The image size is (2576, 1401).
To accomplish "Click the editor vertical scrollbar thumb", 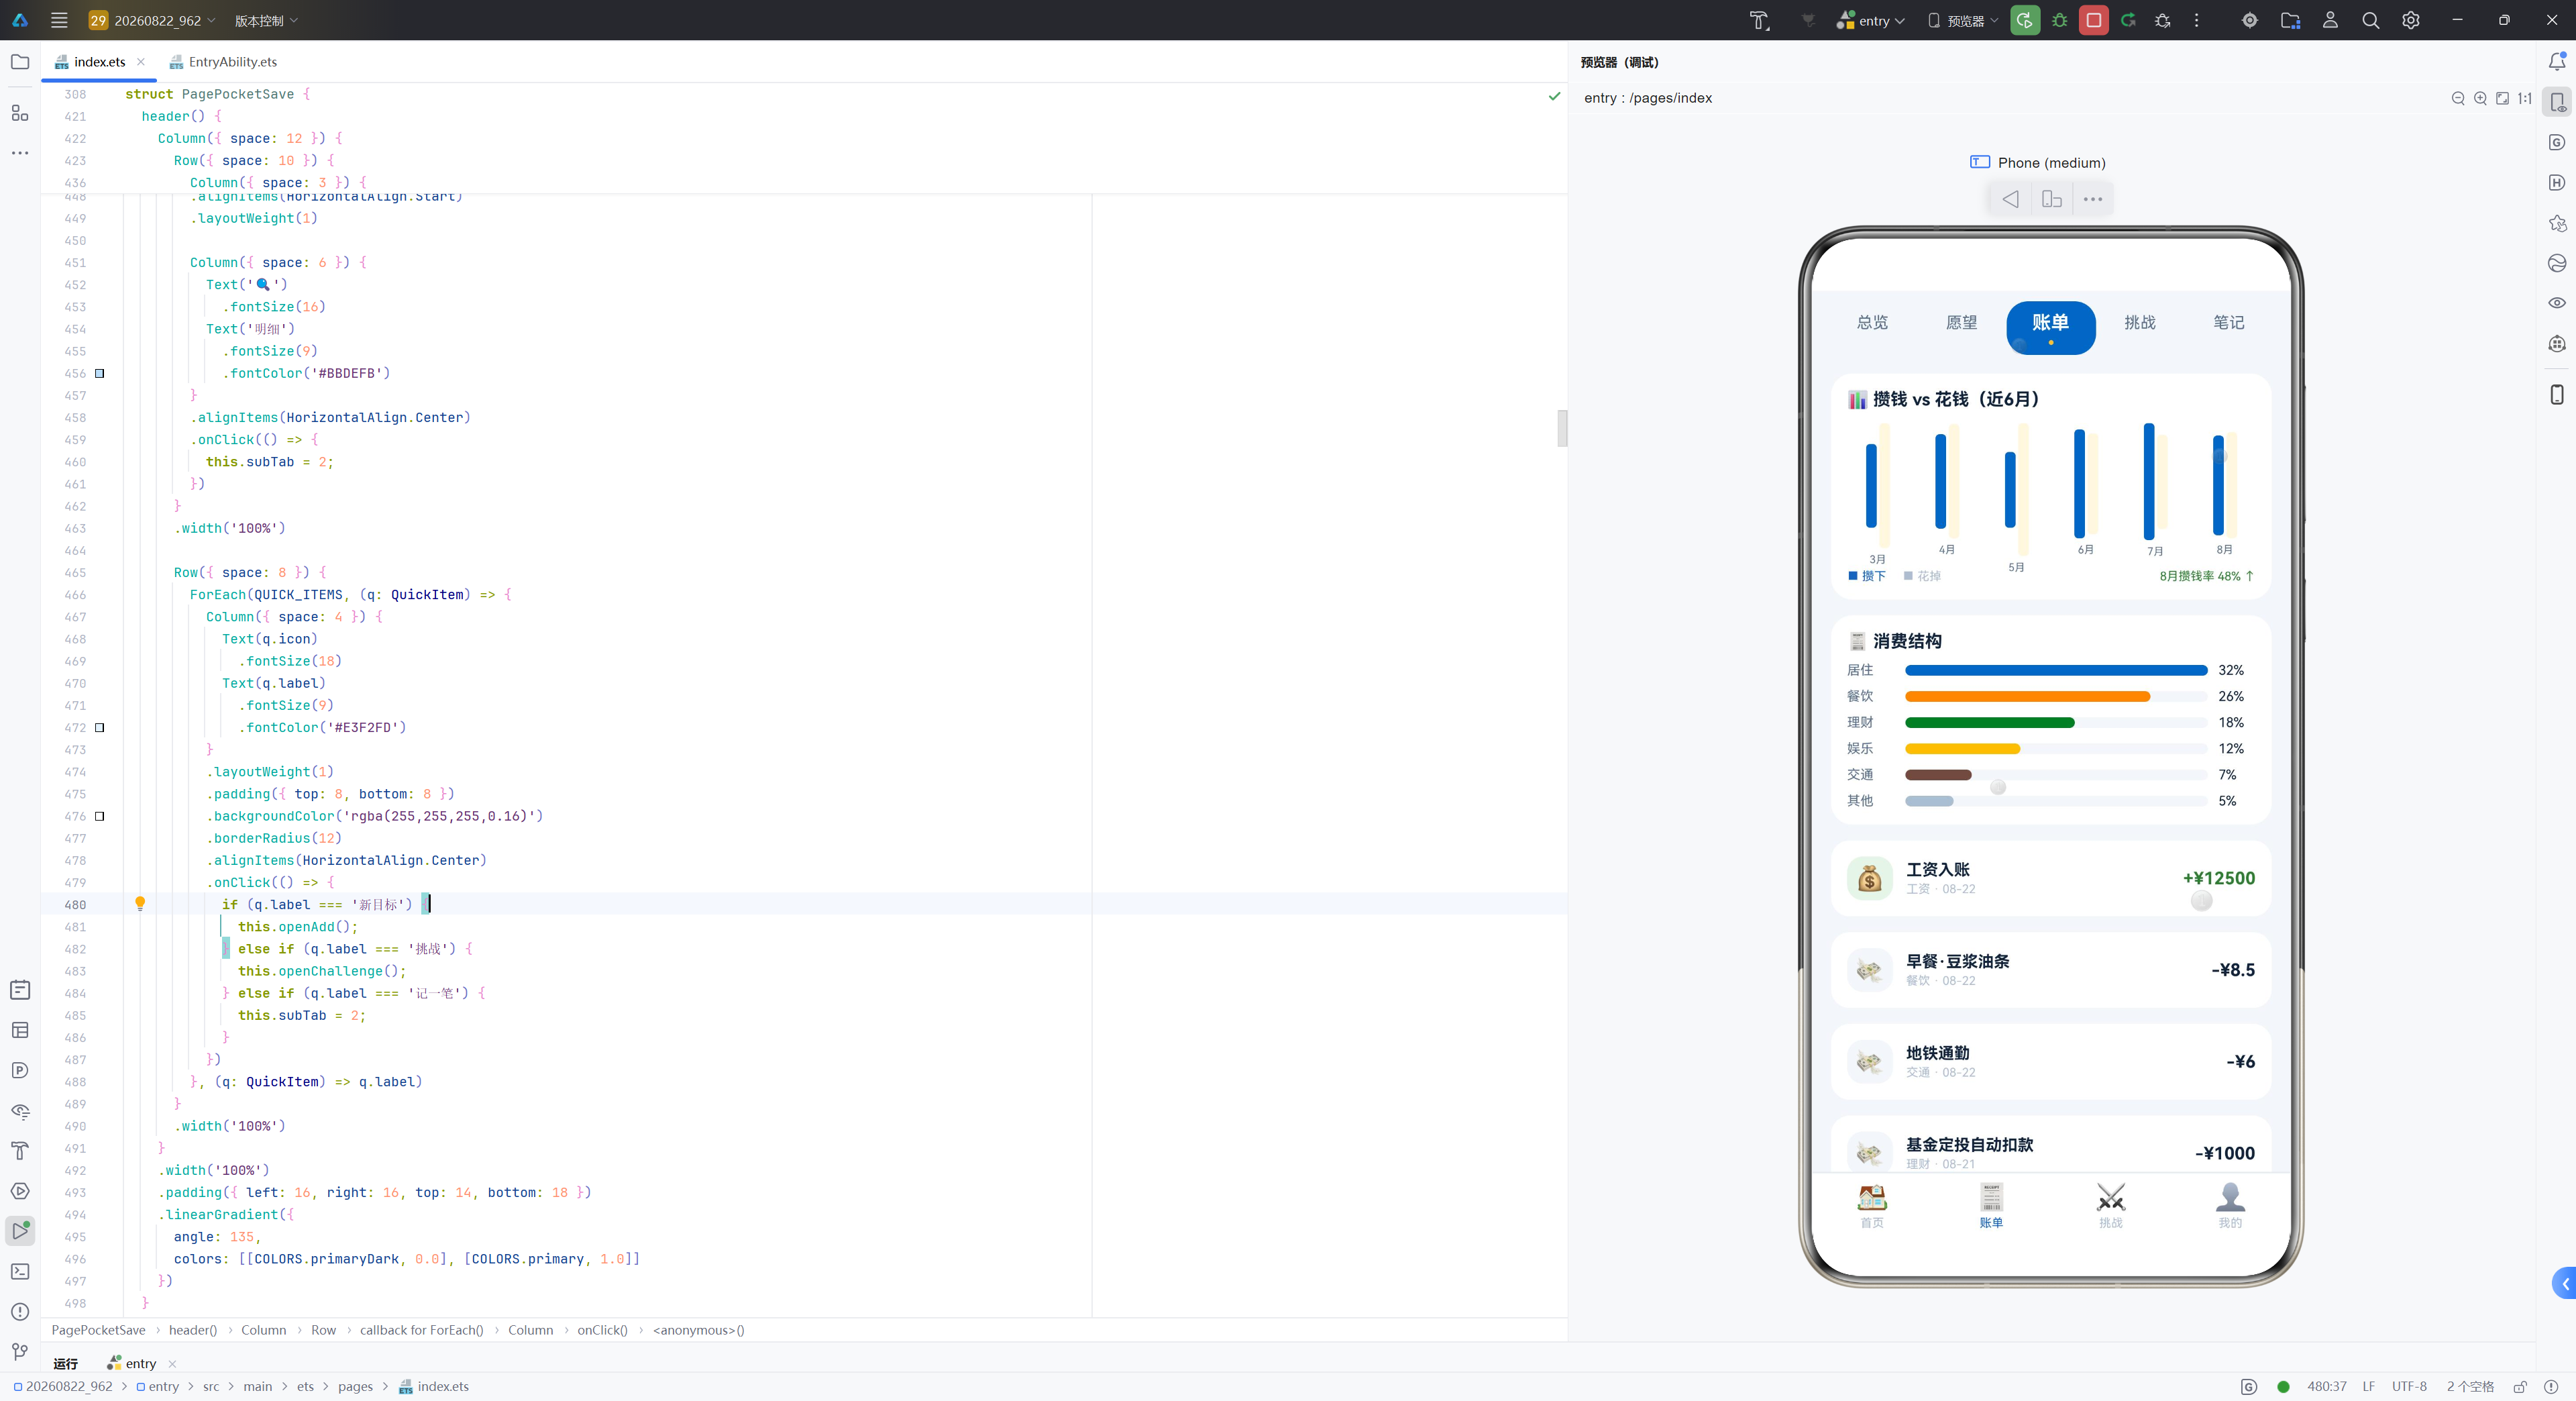I will 1561,428.
